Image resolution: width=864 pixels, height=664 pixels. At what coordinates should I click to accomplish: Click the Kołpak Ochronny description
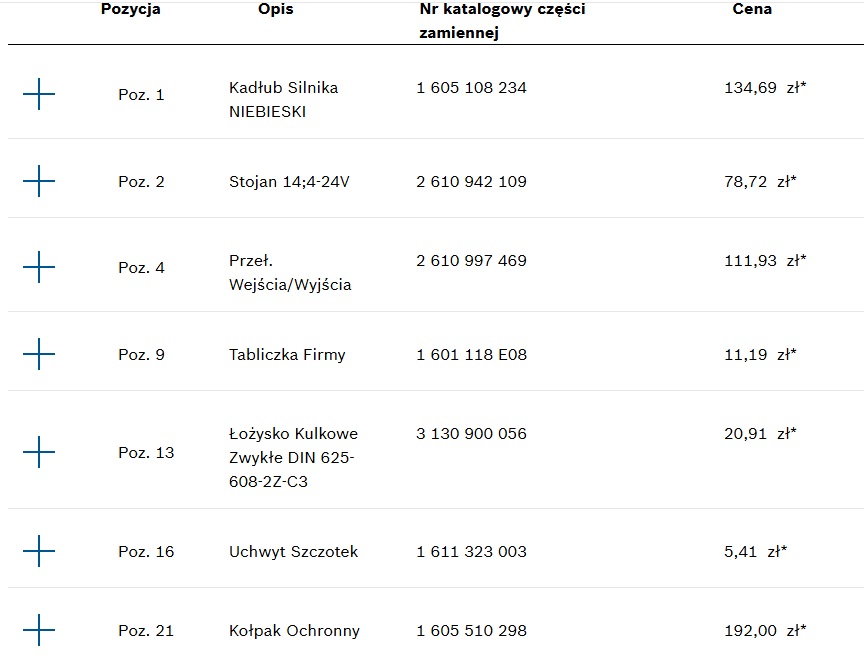pyautogui.click(x=294, y=631)
